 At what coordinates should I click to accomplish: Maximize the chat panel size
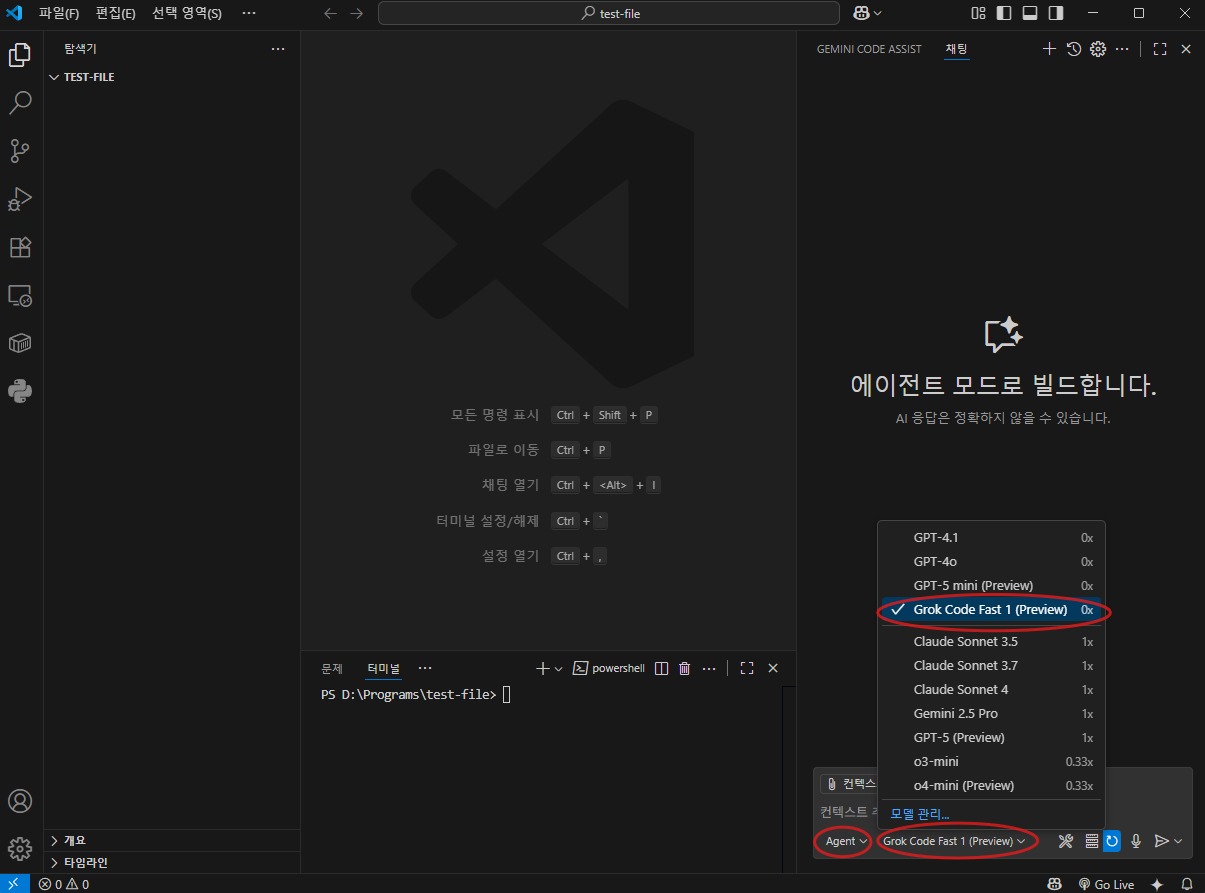coord(1160,48)
